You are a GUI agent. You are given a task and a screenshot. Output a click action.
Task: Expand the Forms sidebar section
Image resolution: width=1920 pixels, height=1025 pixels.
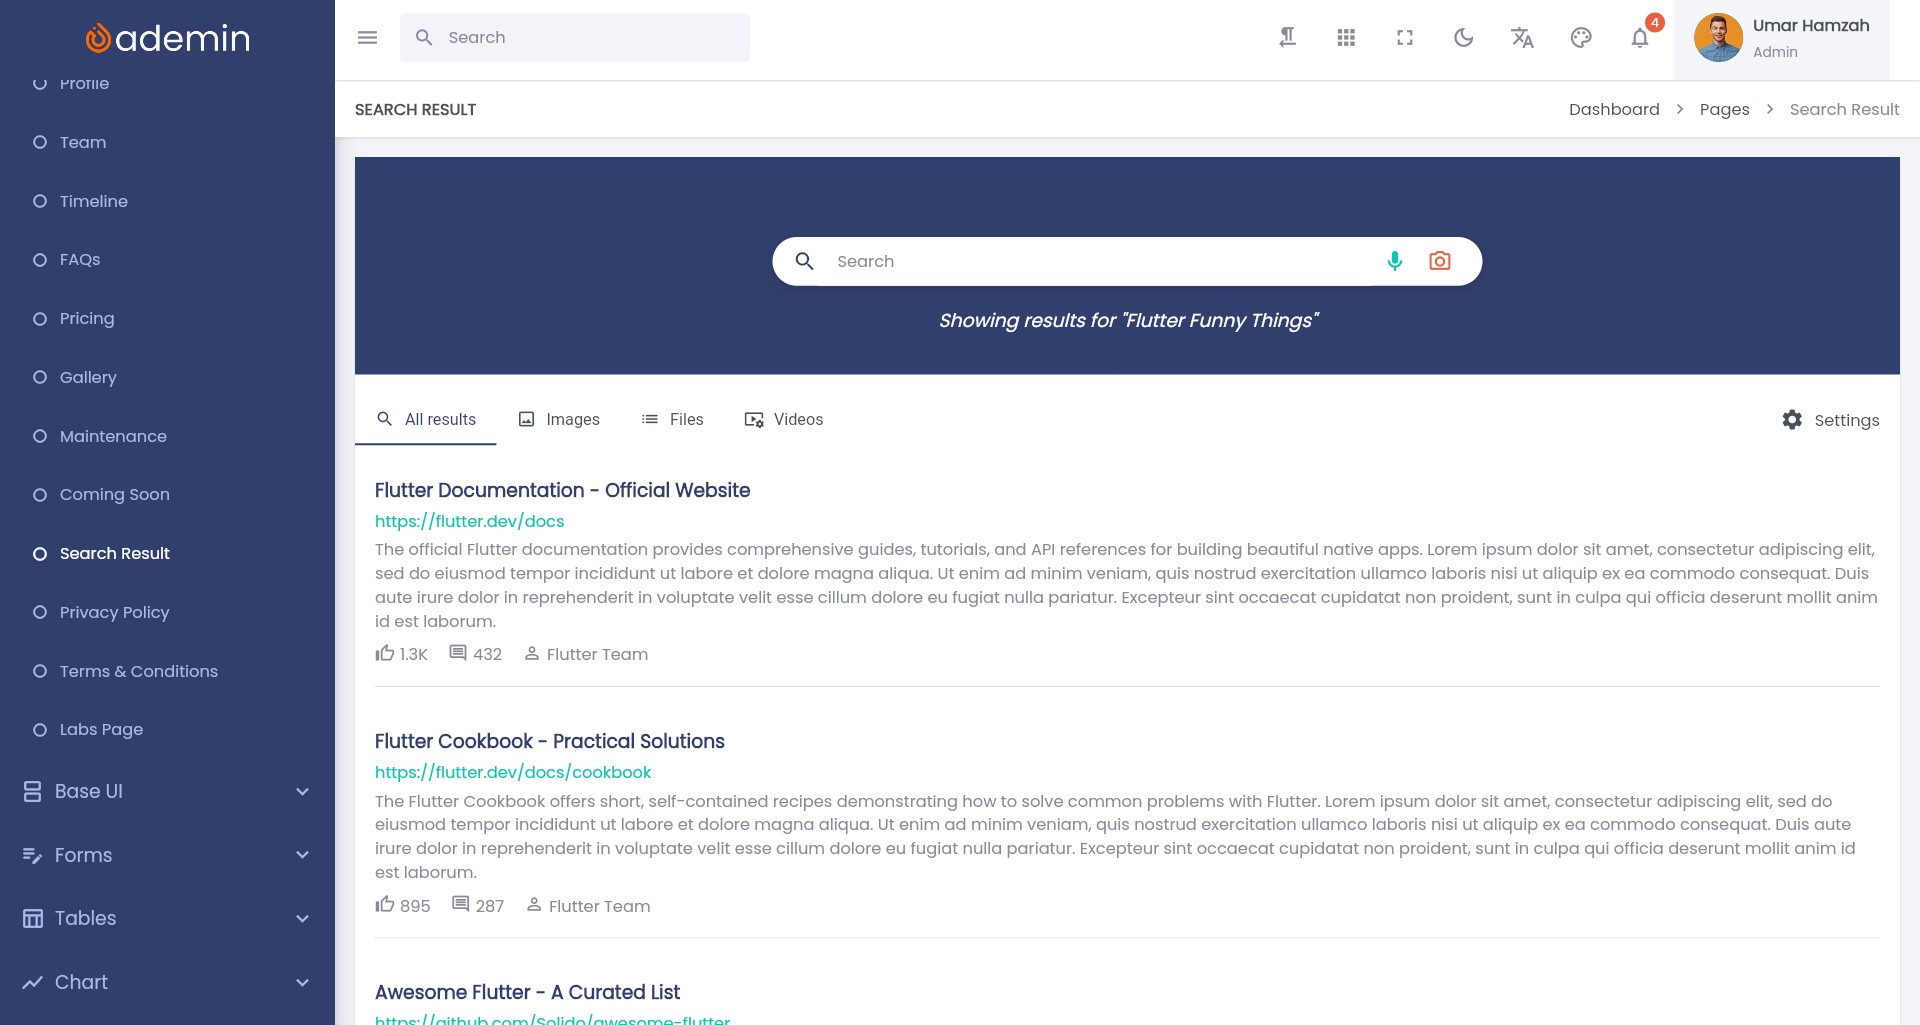[x=167, y=855]
